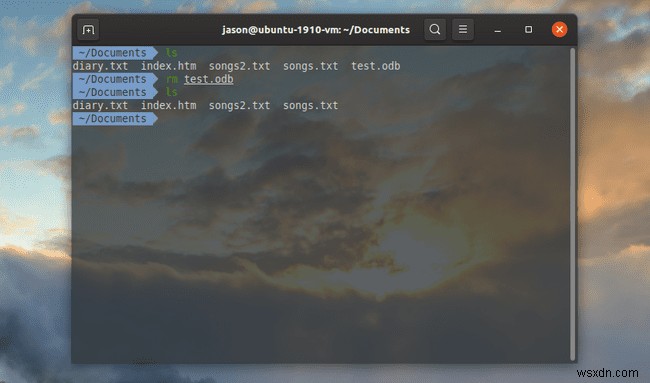Click the ~/Documents prompt before rm
Screen dimensions: 650x383
tap(114, 79)
